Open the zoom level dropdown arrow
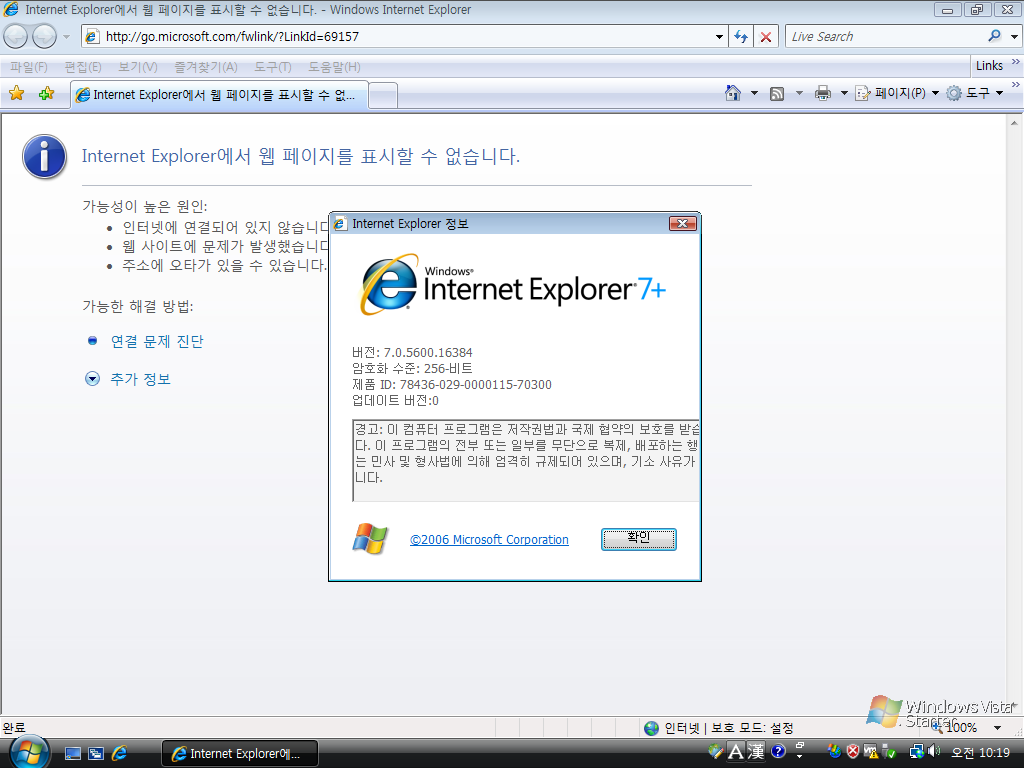The image size is (1024, 768). pos(997,728)
